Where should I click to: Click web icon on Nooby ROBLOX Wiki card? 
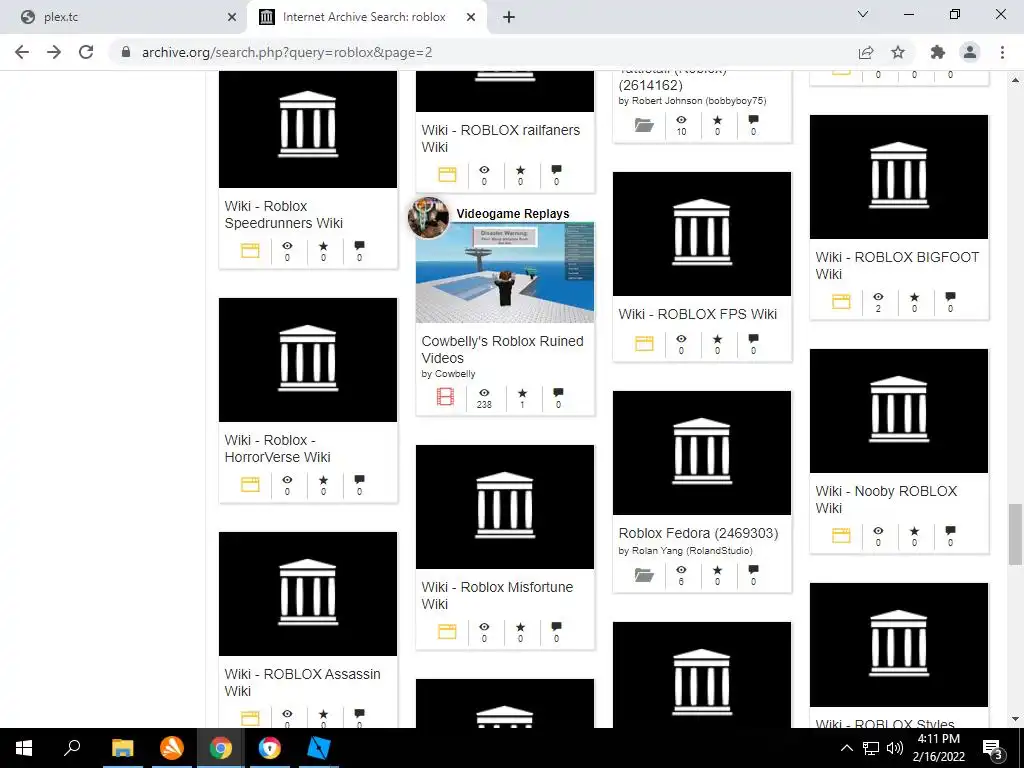pos(841,536)
